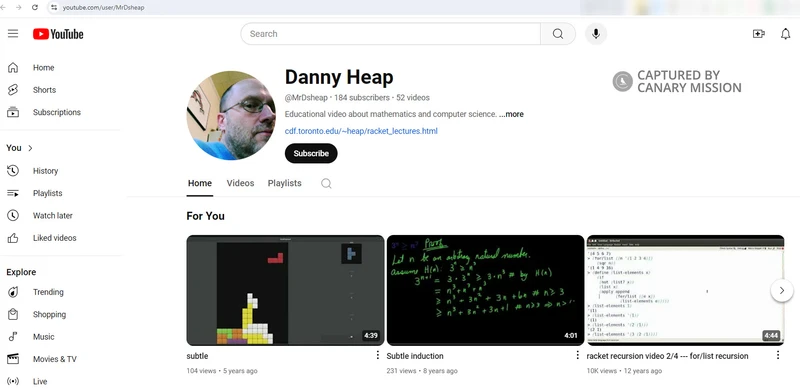
Task: Click the Movies & TV clapboard icon
Action: click(13, 359)
